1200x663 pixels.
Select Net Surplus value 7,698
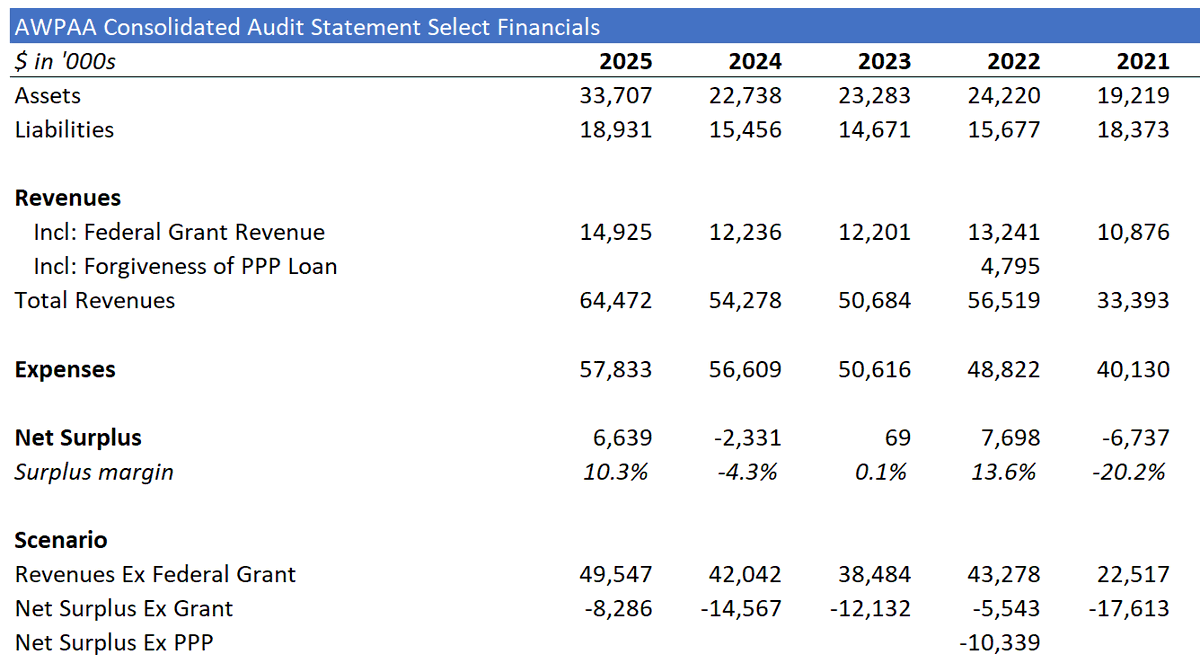point(1010,438)
